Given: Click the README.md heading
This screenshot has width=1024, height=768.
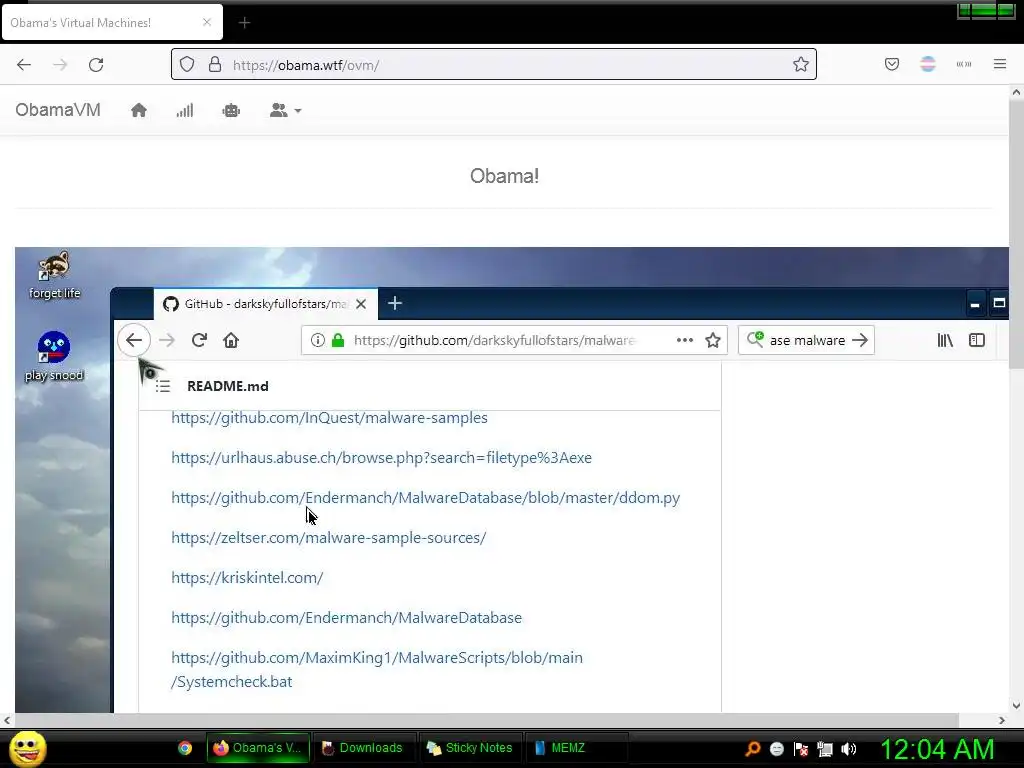Looking at the screenshot, I should pyautogui.click(x=228, y=386).
